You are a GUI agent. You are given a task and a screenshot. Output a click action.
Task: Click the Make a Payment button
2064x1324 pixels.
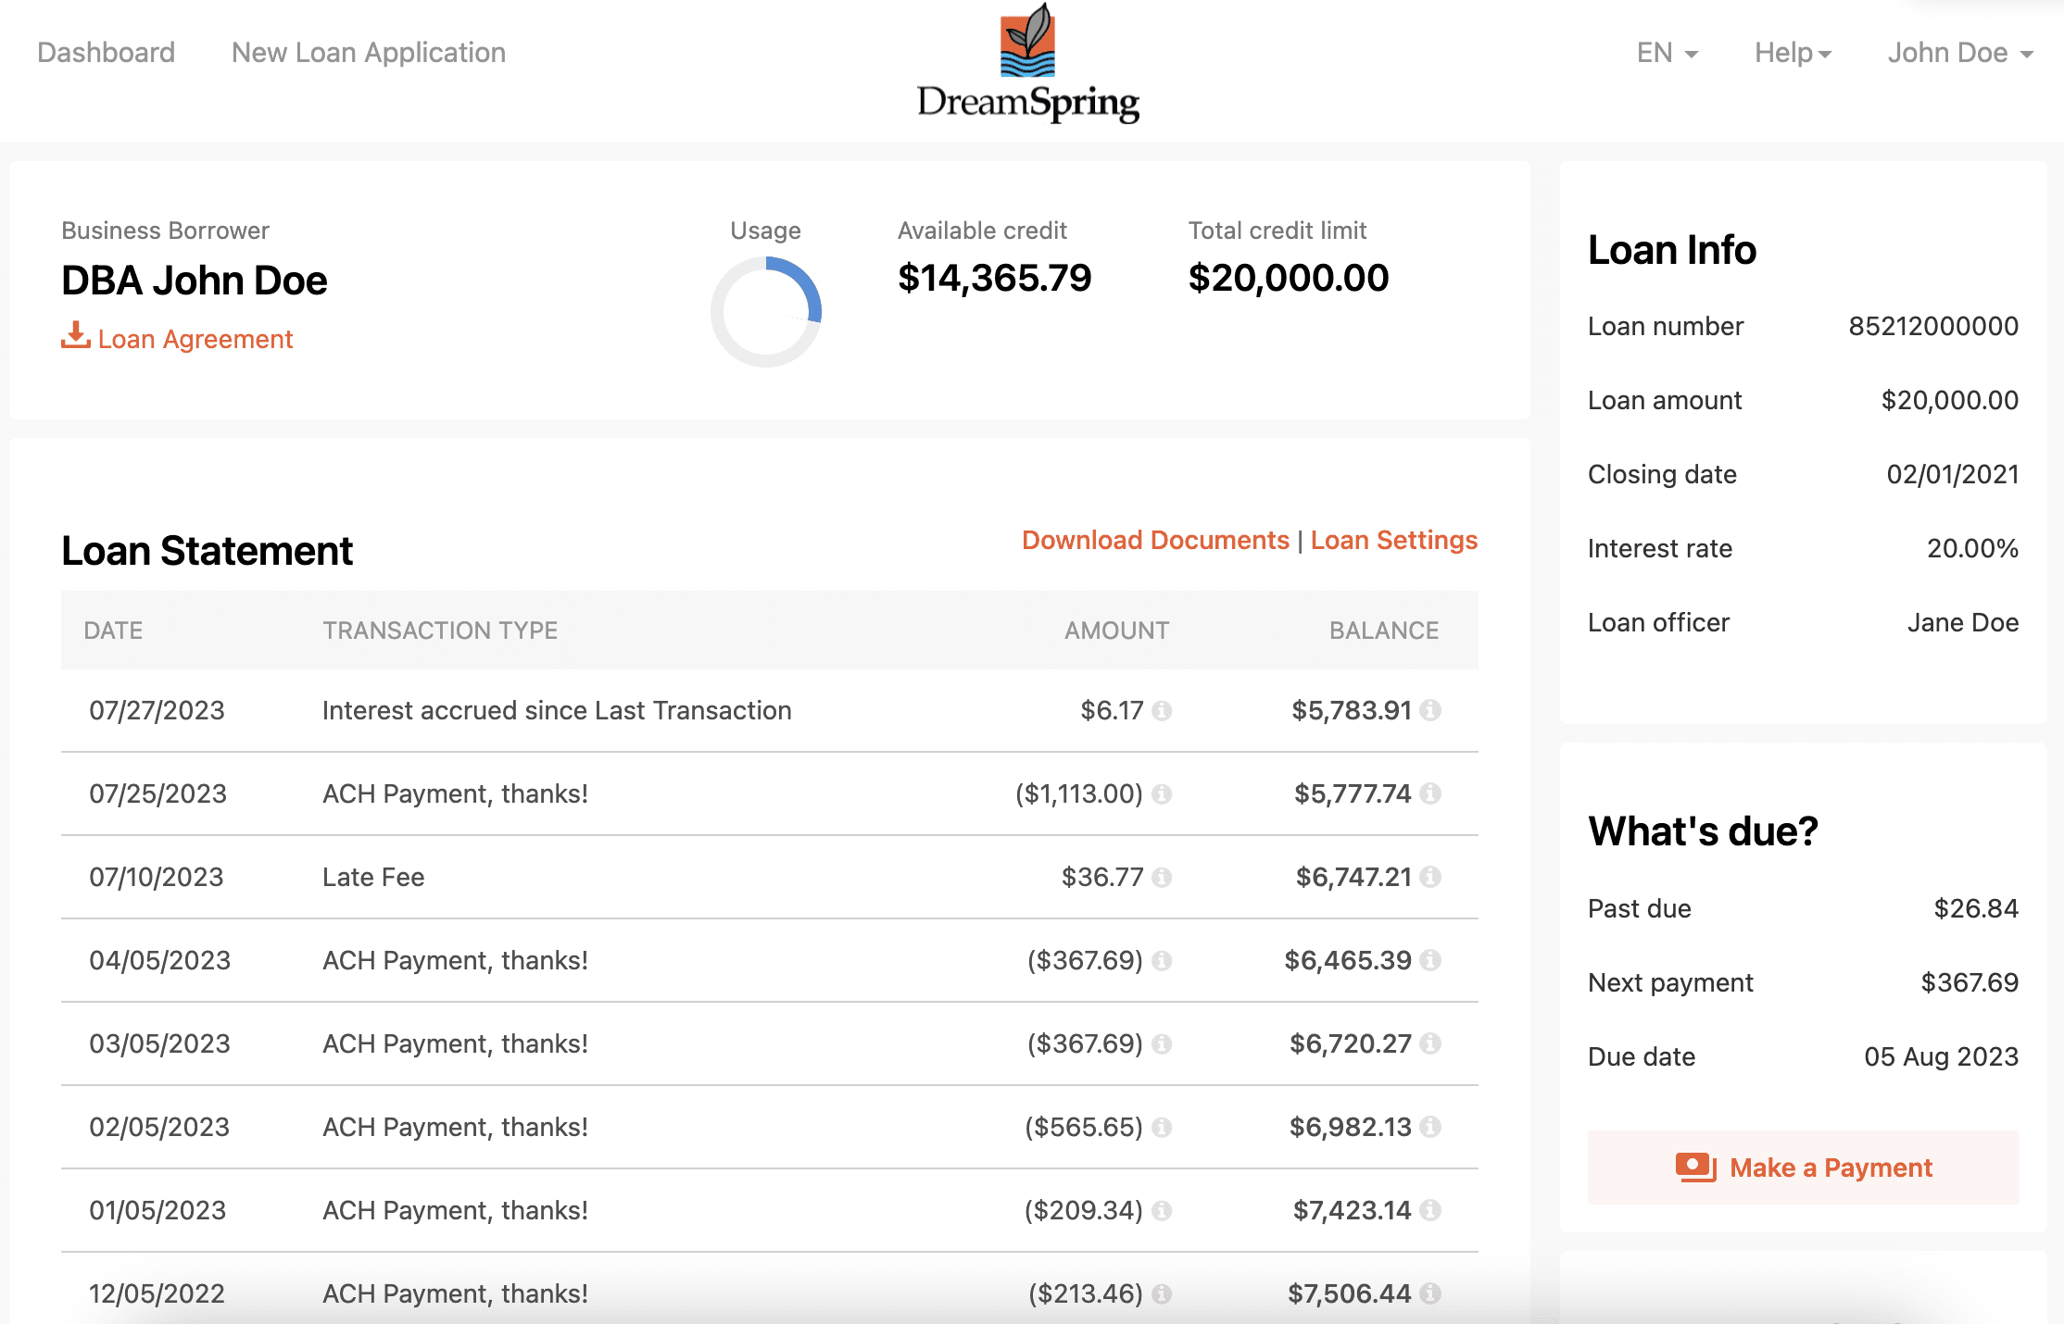(1802, 1166)
